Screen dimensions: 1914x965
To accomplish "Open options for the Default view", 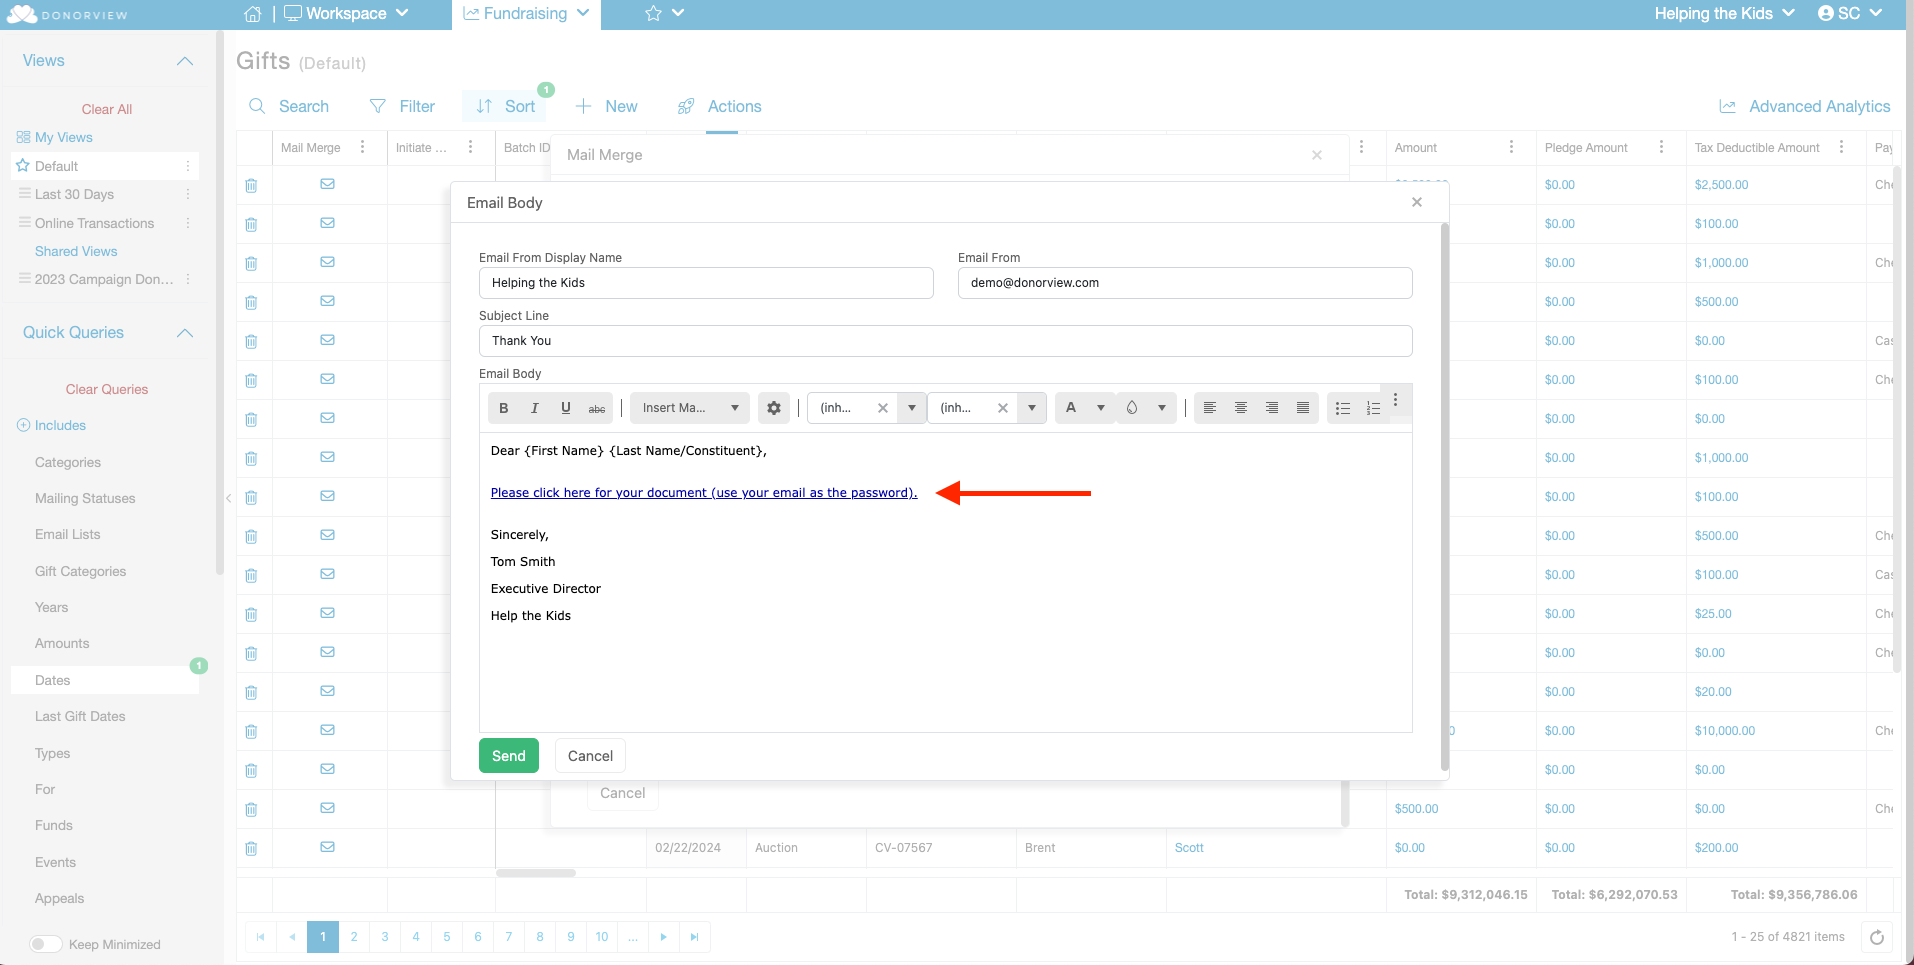I will click(188, 166).
